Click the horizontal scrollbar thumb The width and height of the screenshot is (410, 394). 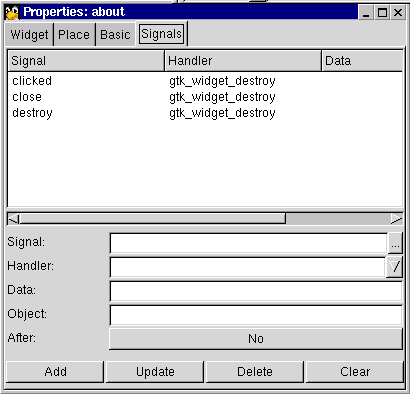(153, 219)
